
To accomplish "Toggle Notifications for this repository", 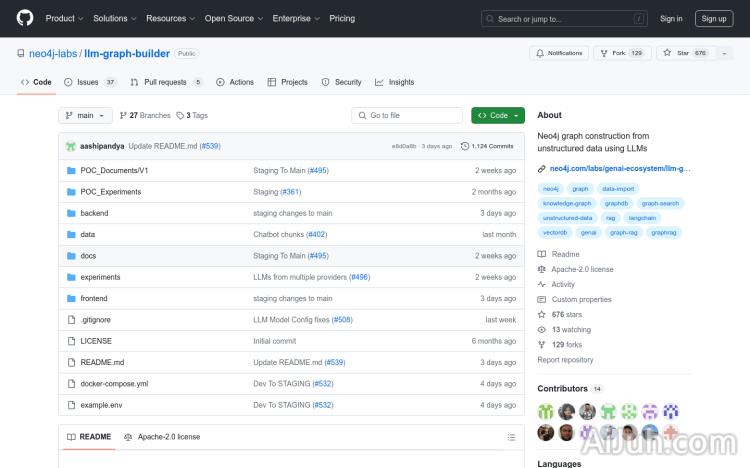I will click(559, 53).
